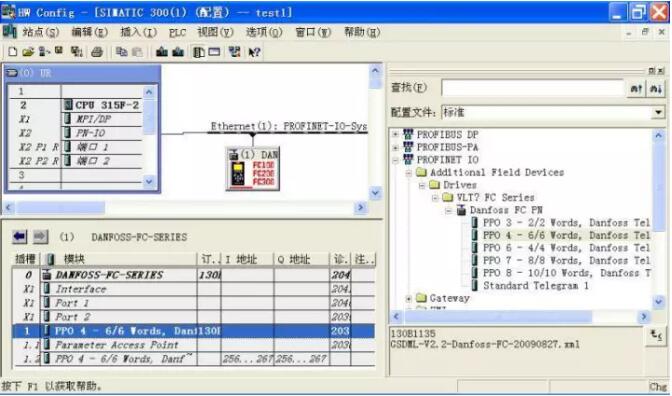This screenshot has width=672, height=396.
Task: Expand the Gateway folder
Action: [408, 298]
